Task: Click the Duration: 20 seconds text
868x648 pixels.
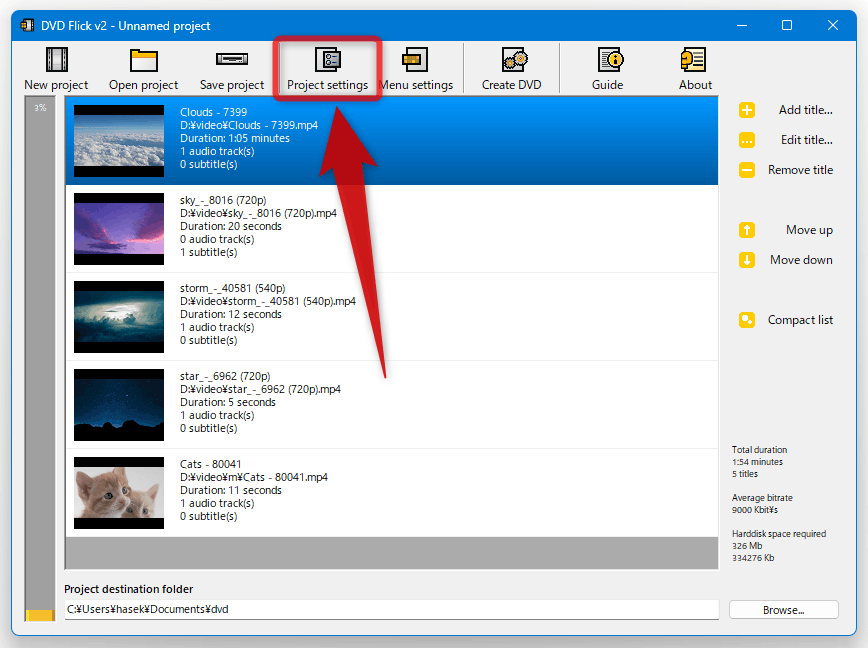Action: coord(231,226)
